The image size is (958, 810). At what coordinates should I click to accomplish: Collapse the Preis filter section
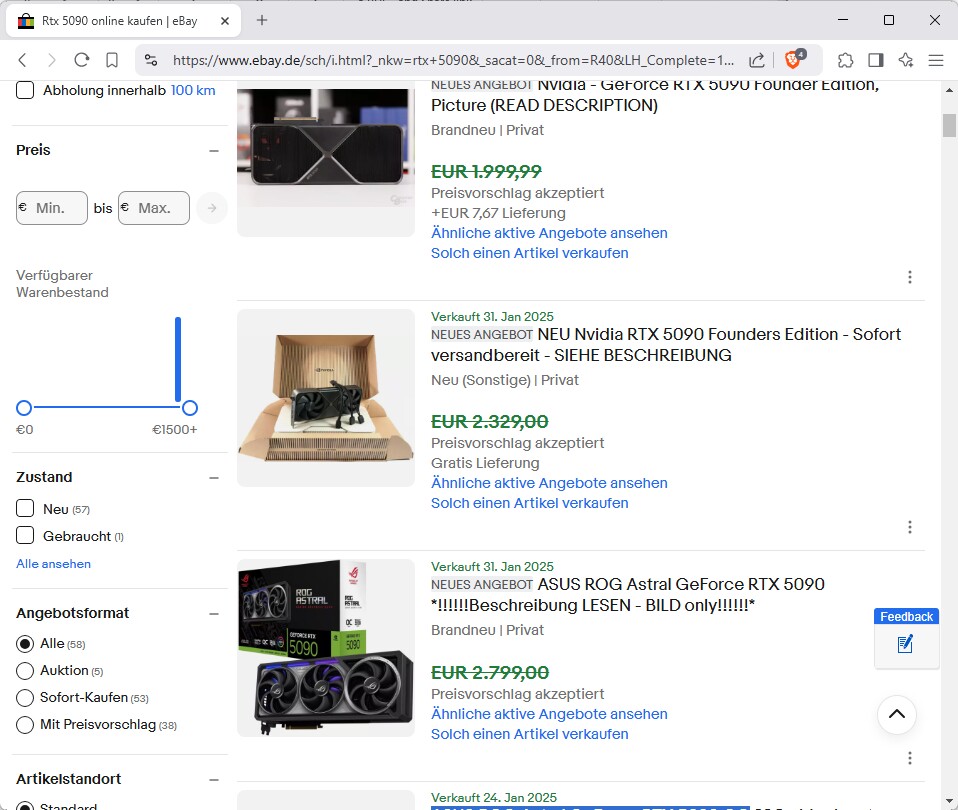click(x=213, y=150)
